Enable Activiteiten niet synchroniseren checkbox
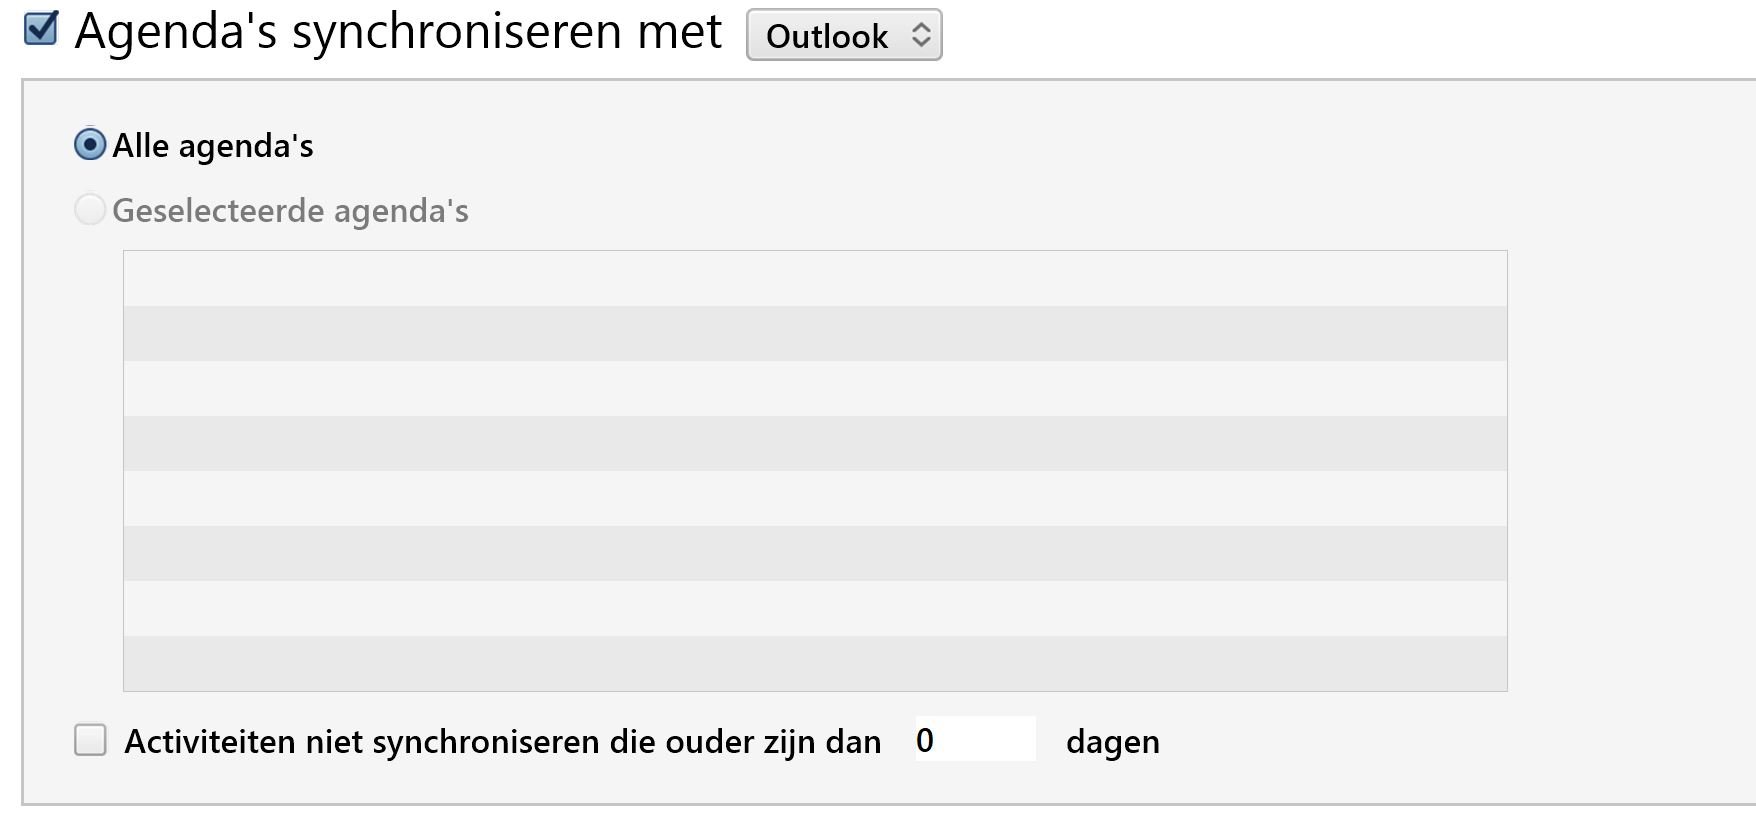The image size is (1756, 824). [90, 741]
